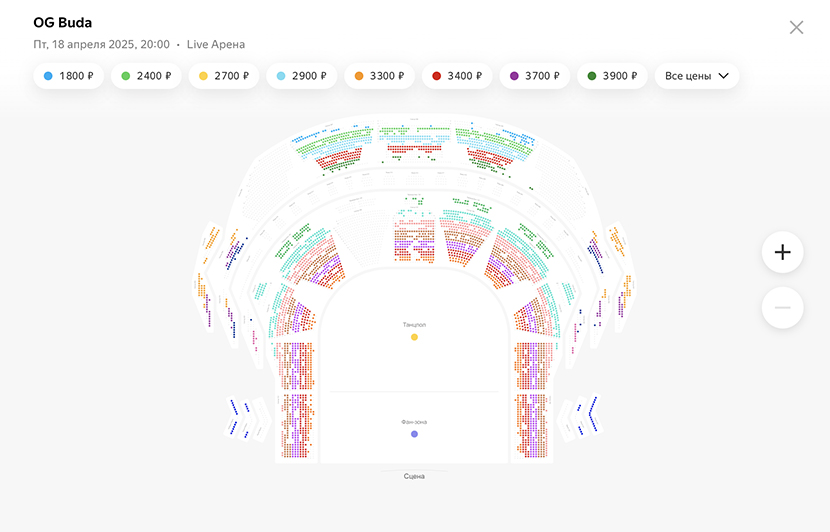Screen dimensions: 830x532
Task: Filter seats by 2900 ₽ price
Action: click(302, 76)
